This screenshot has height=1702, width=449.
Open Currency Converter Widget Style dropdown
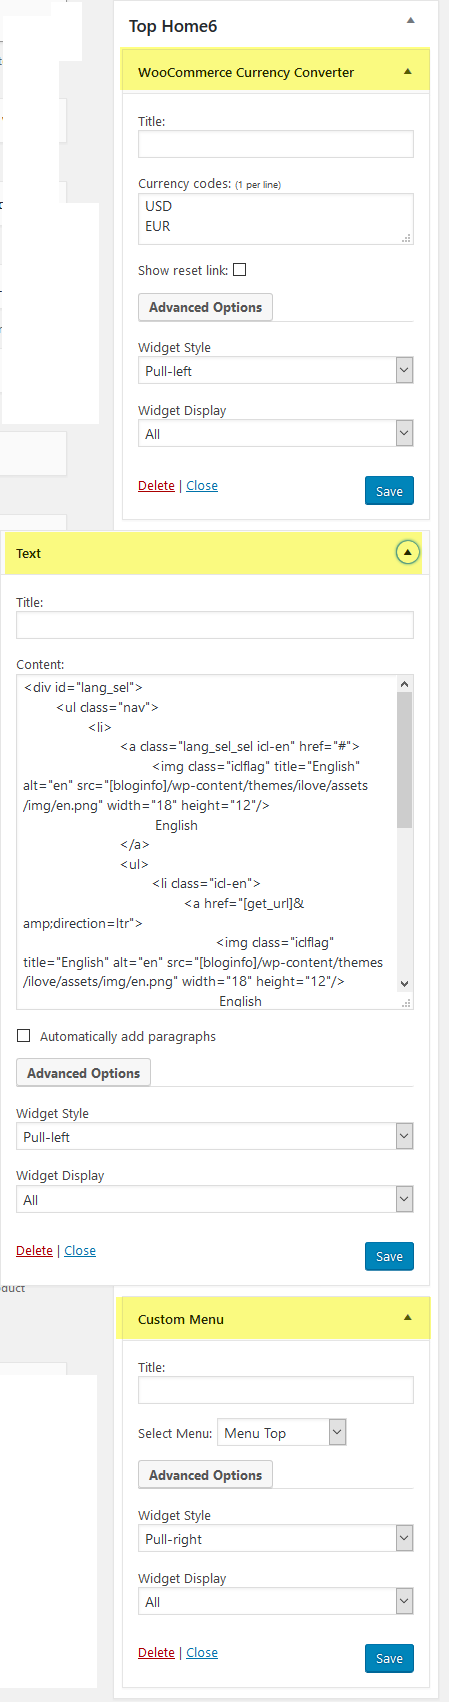[x=276, y=371]
